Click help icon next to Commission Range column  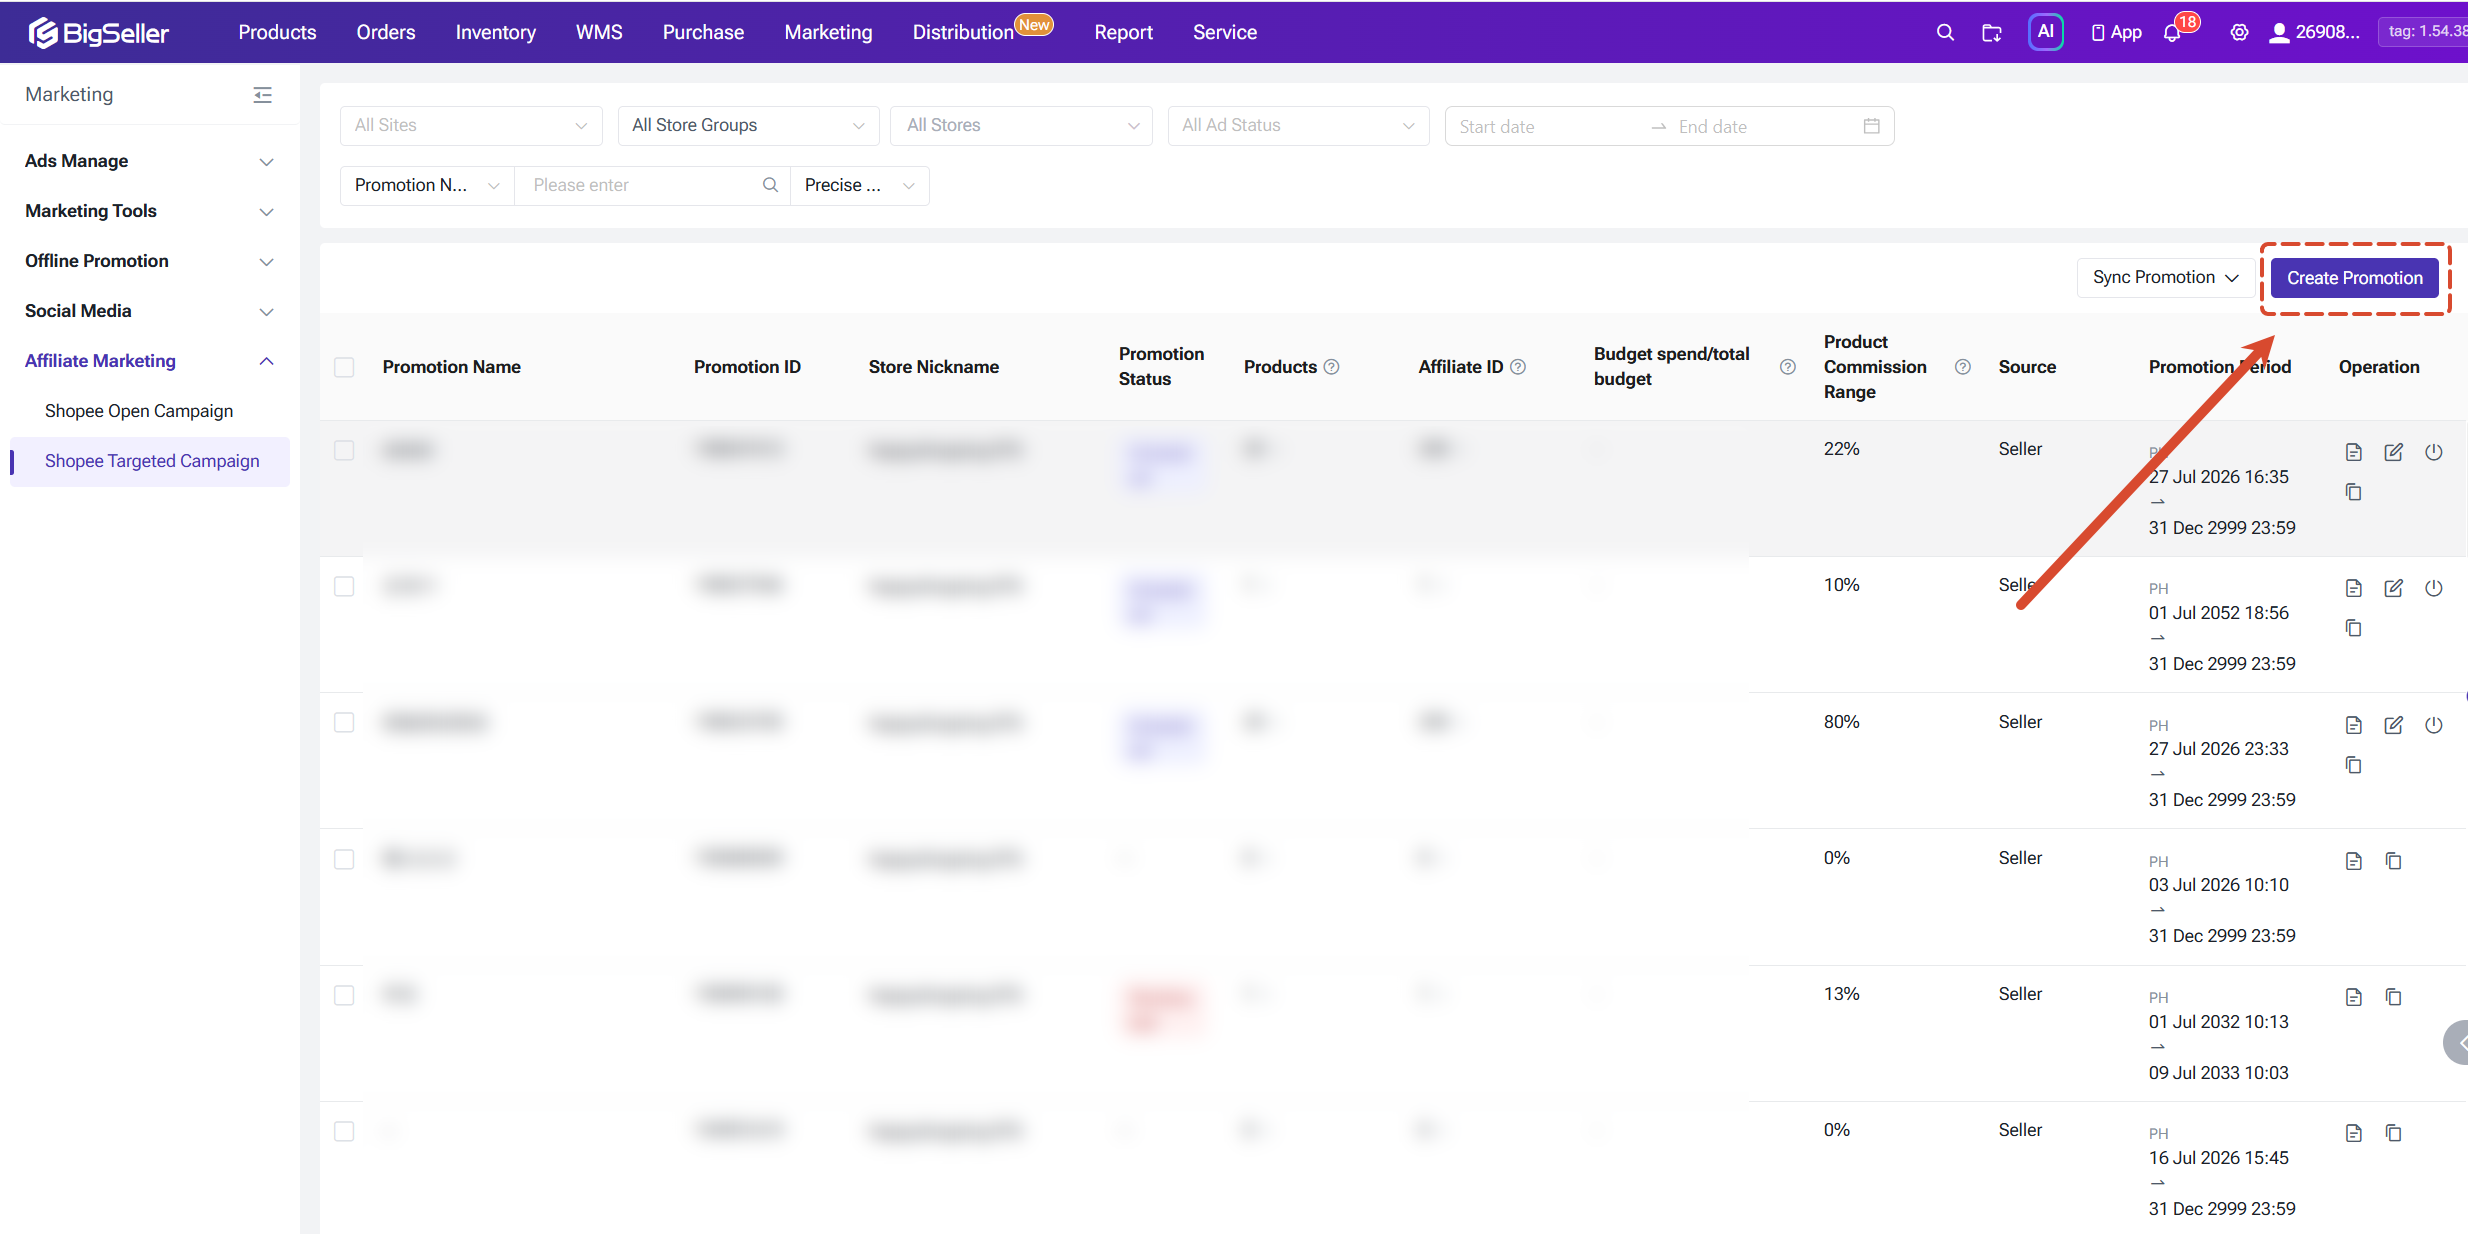tap(1962, 367)
